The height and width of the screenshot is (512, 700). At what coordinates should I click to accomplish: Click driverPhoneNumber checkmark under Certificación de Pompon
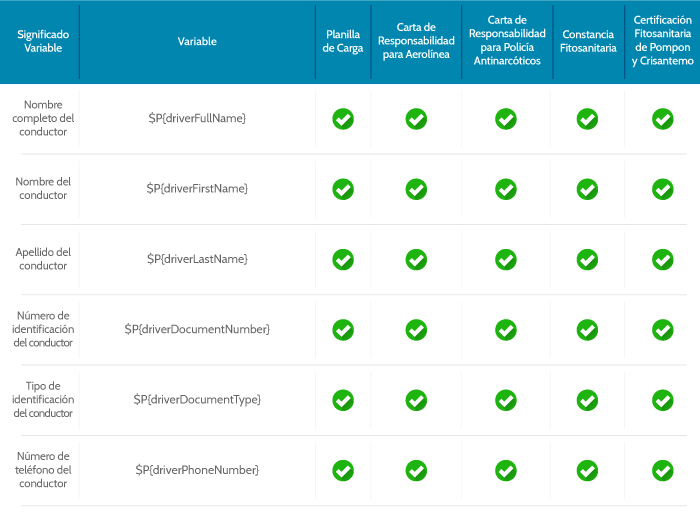click(662, 470)
